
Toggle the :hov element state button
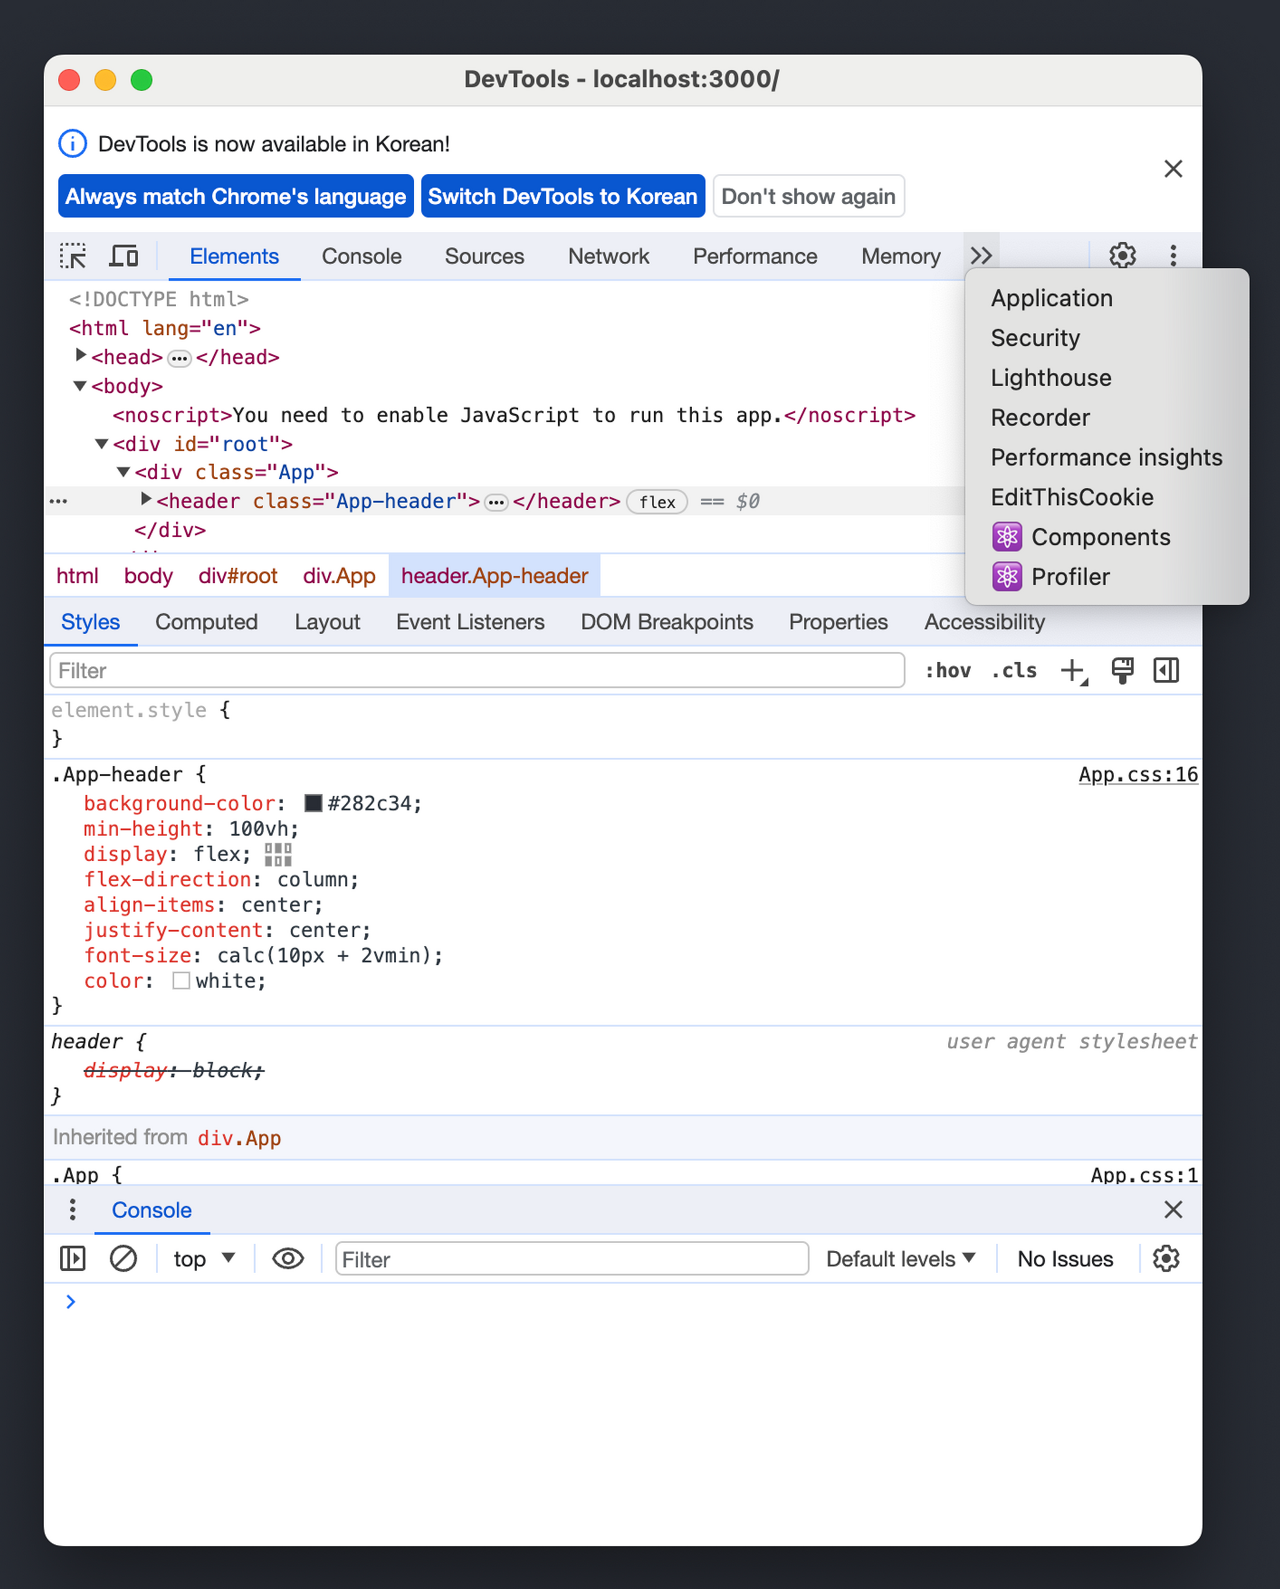(948, 671)
